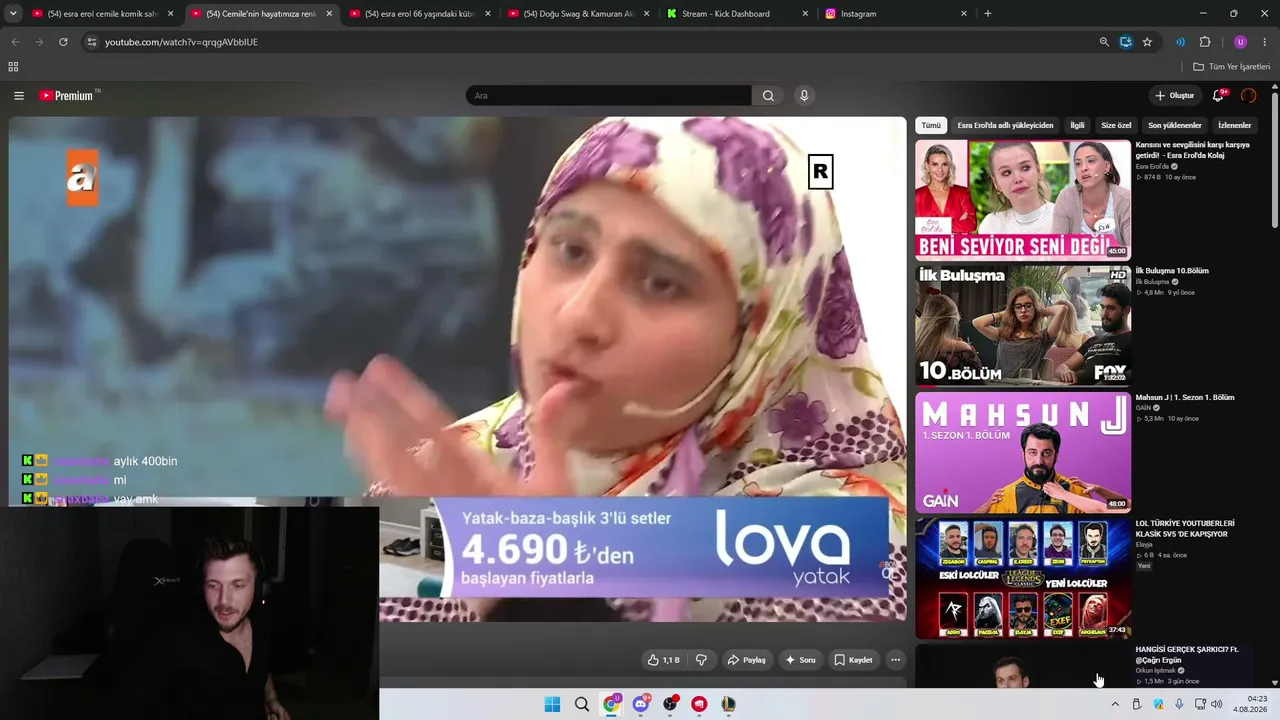Screen dimensions: 1280x720
Task: Focus the YouTube 'Ara' search field
Action: pyautogui.click(x=608, y=96)
